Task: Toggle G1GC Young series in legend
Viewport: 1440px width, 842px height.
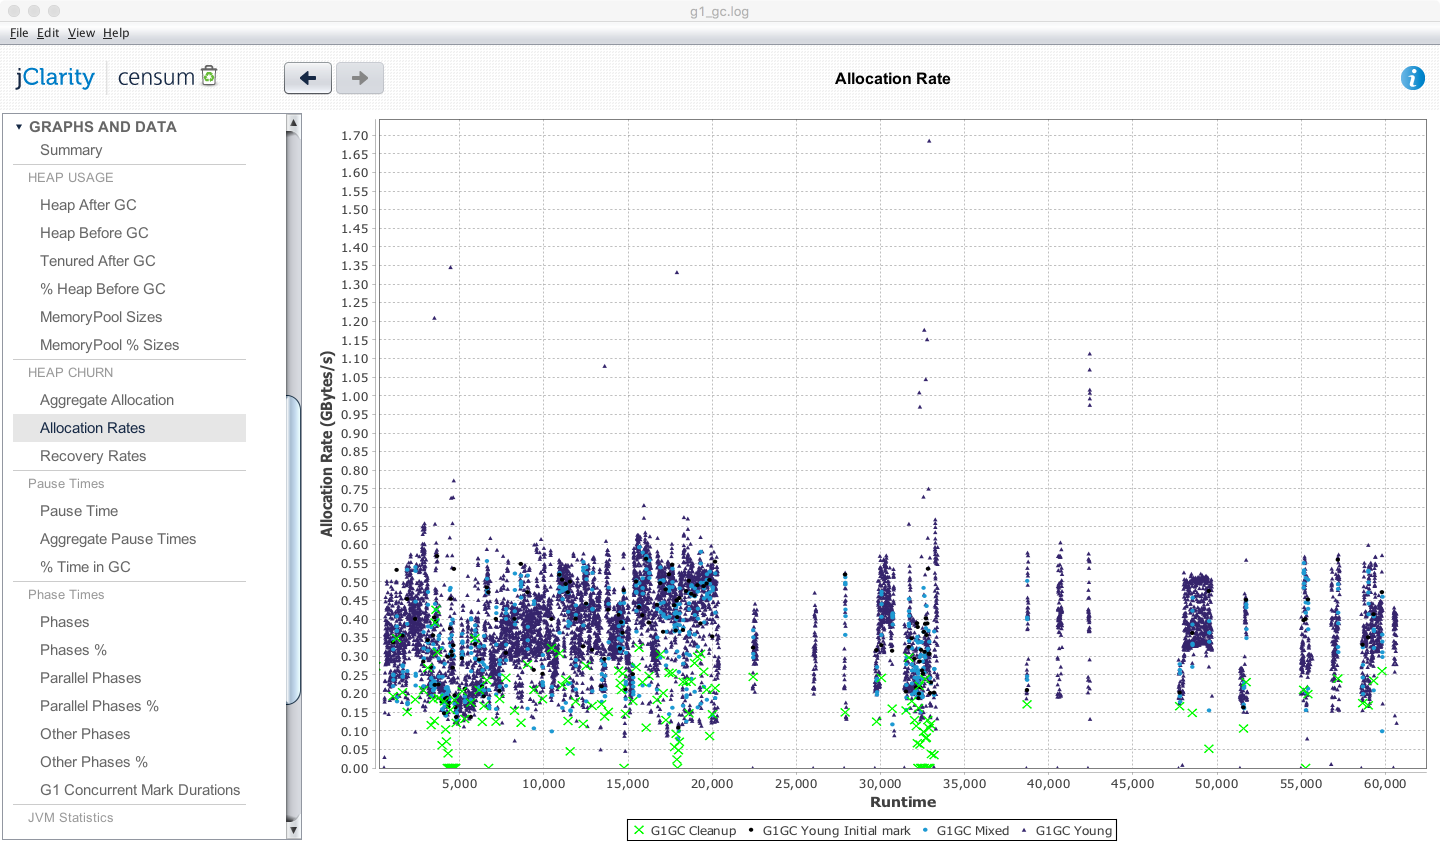Action: pos(1073,830)
